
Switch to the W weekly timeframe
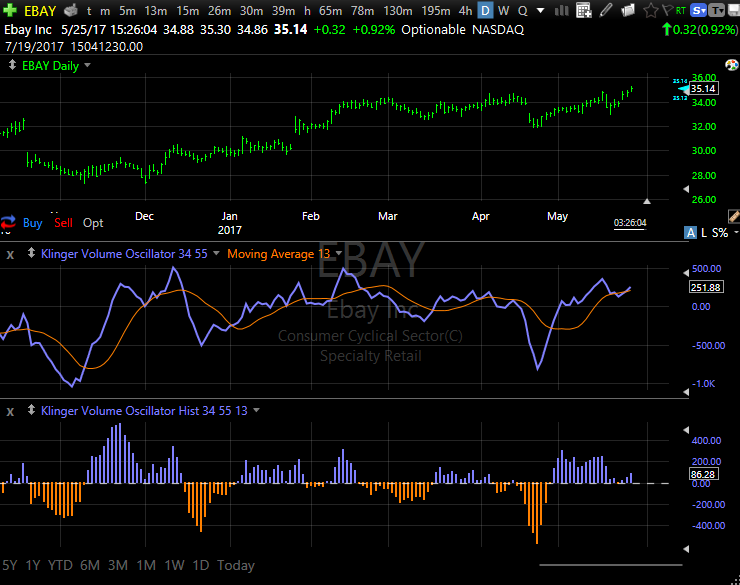(x=504, y=10)
